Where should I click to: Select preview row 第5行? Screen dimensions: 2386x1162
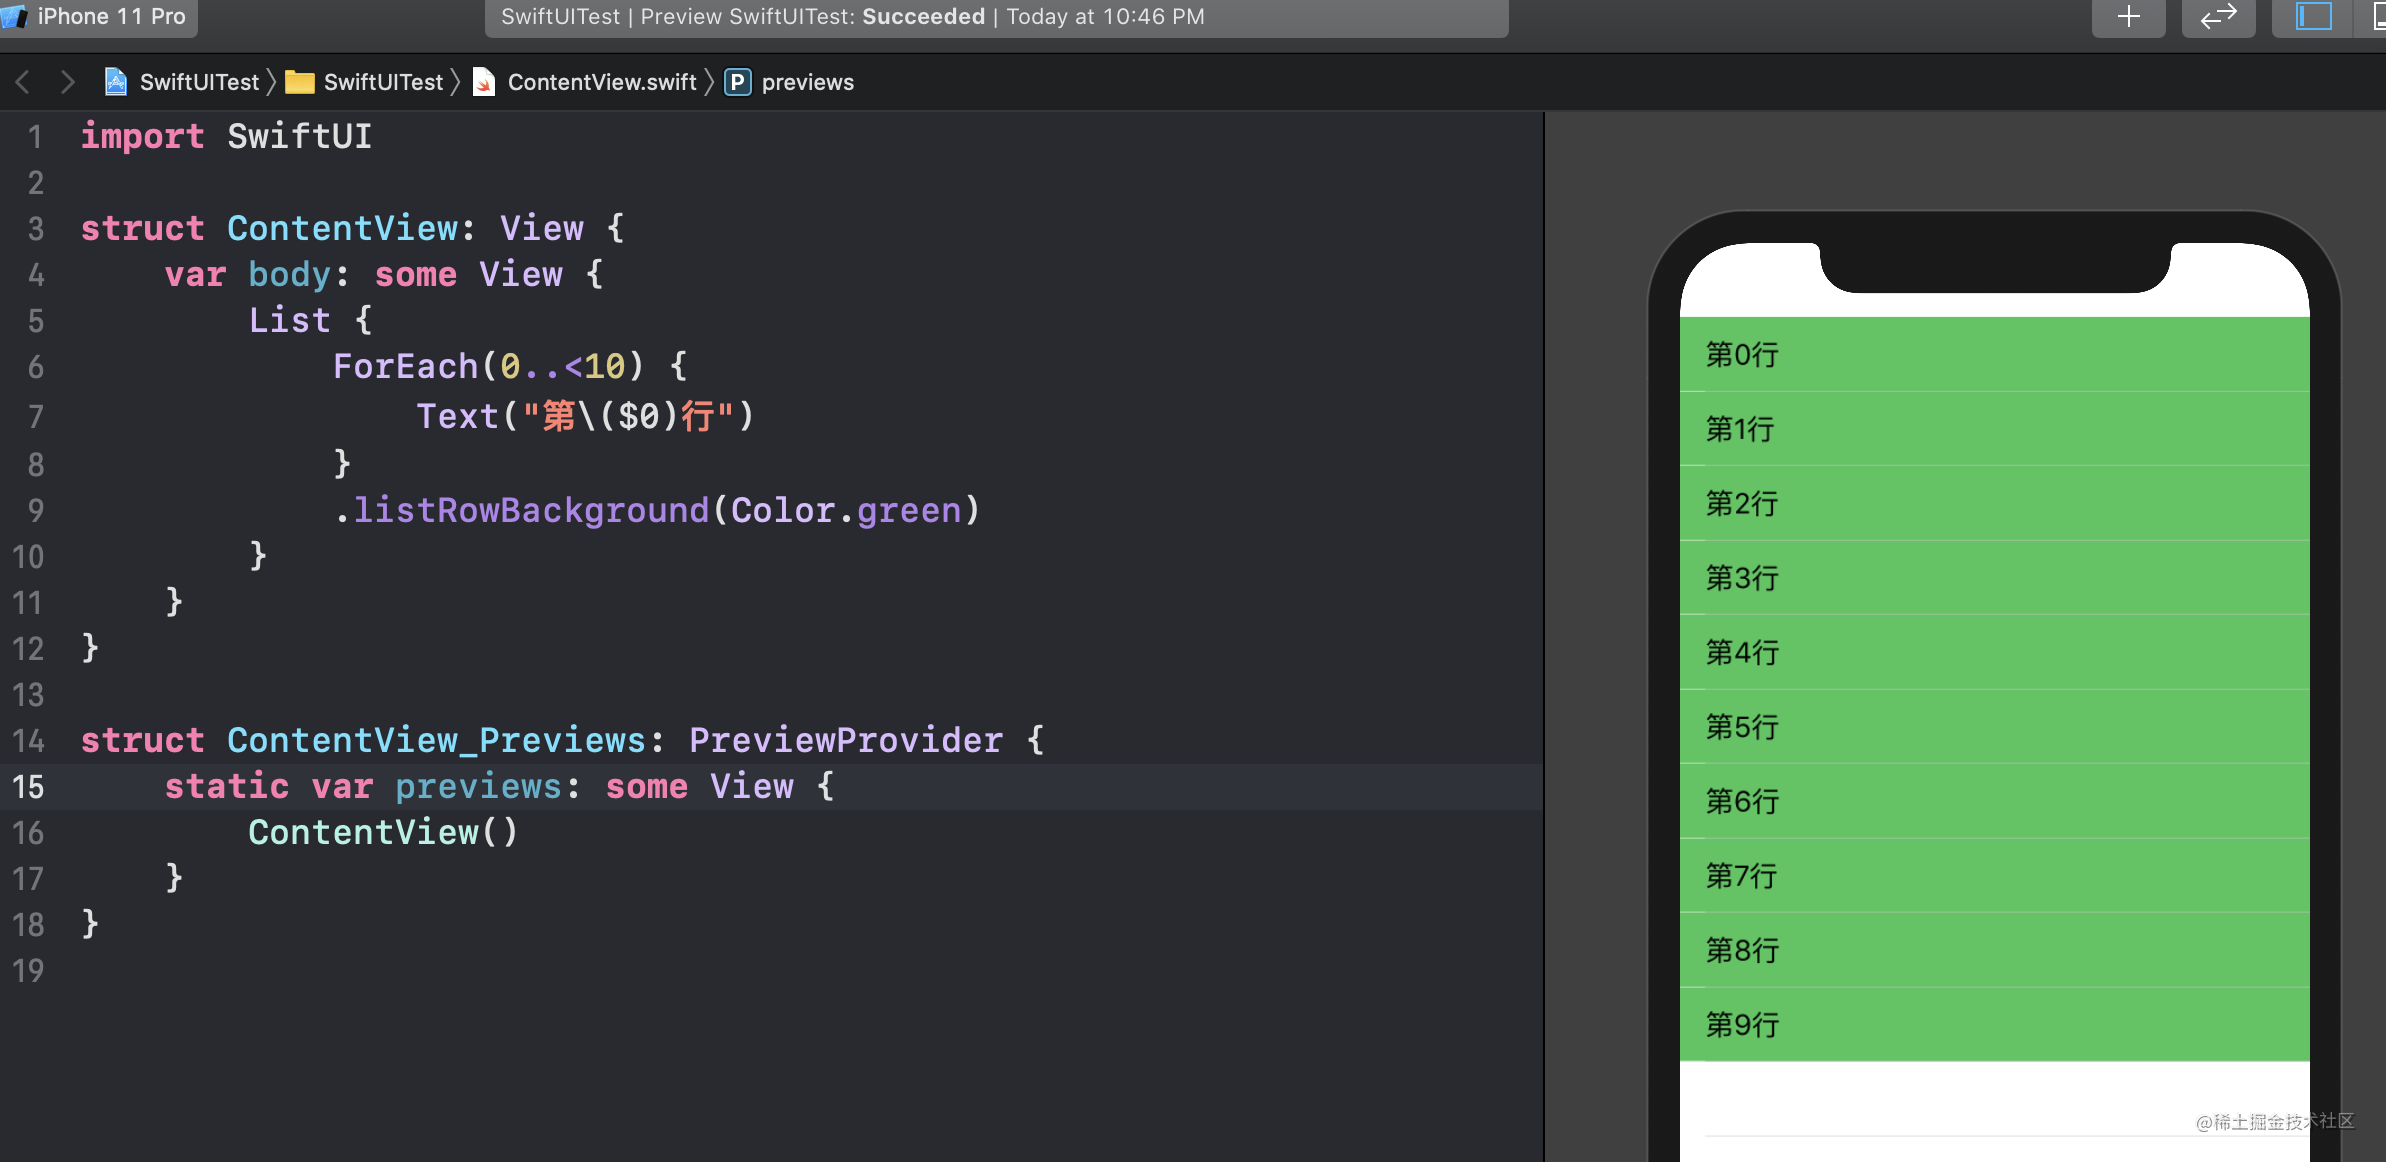coord(1995,727)
